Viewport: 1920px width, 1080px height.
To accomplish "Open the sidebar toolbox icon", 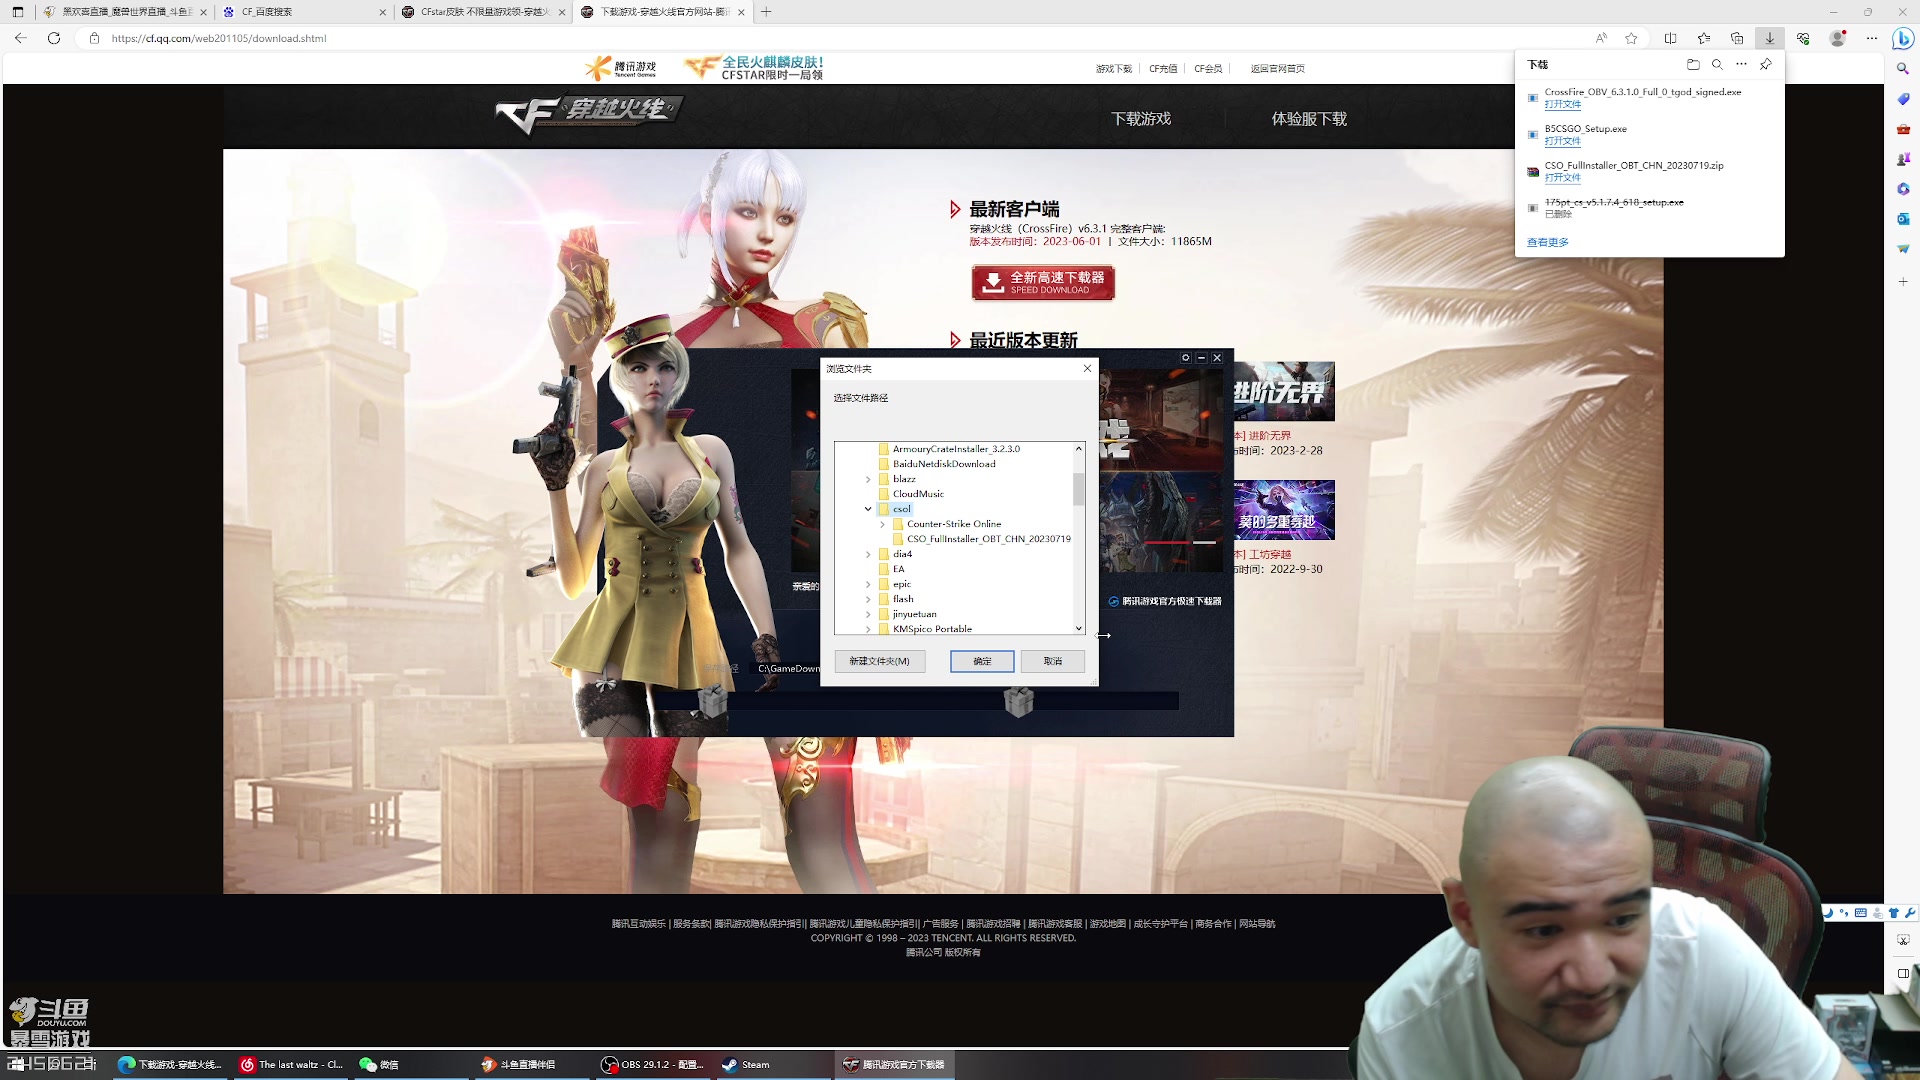I will coord(1903,129).
